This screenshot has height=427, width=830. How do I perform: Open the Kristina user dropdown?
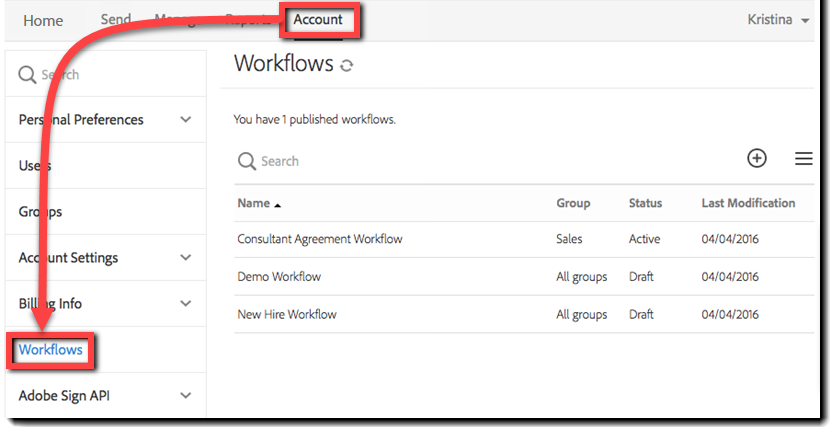tap(778, 20)
